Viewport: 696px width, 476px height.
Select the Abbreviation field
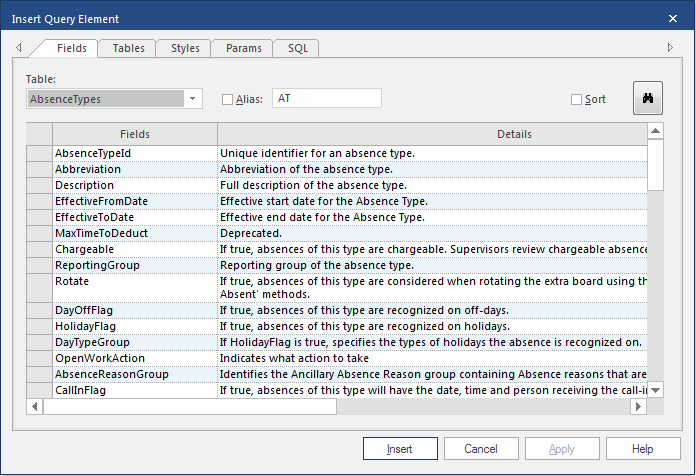pyautogui.click(x=135, y=169)
